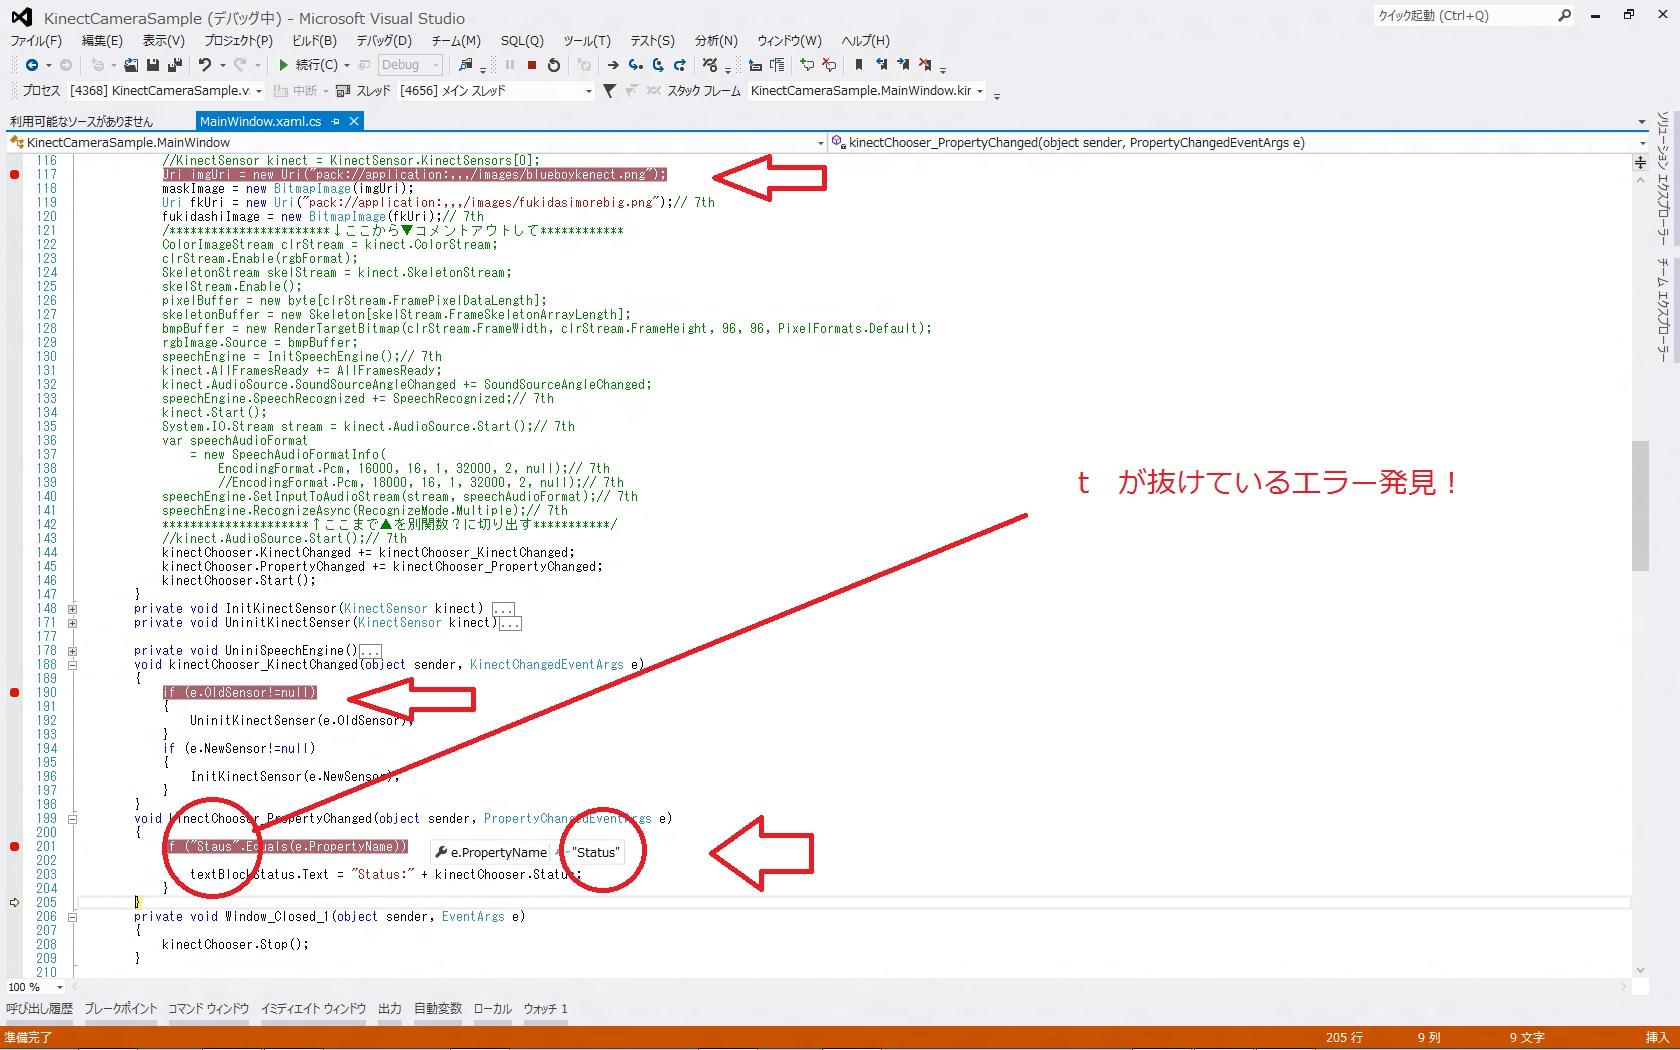1680x1050 pixels.
Task: Collapse the kinectChooser_KinectChanged method outline
Action: click(72, 665)
